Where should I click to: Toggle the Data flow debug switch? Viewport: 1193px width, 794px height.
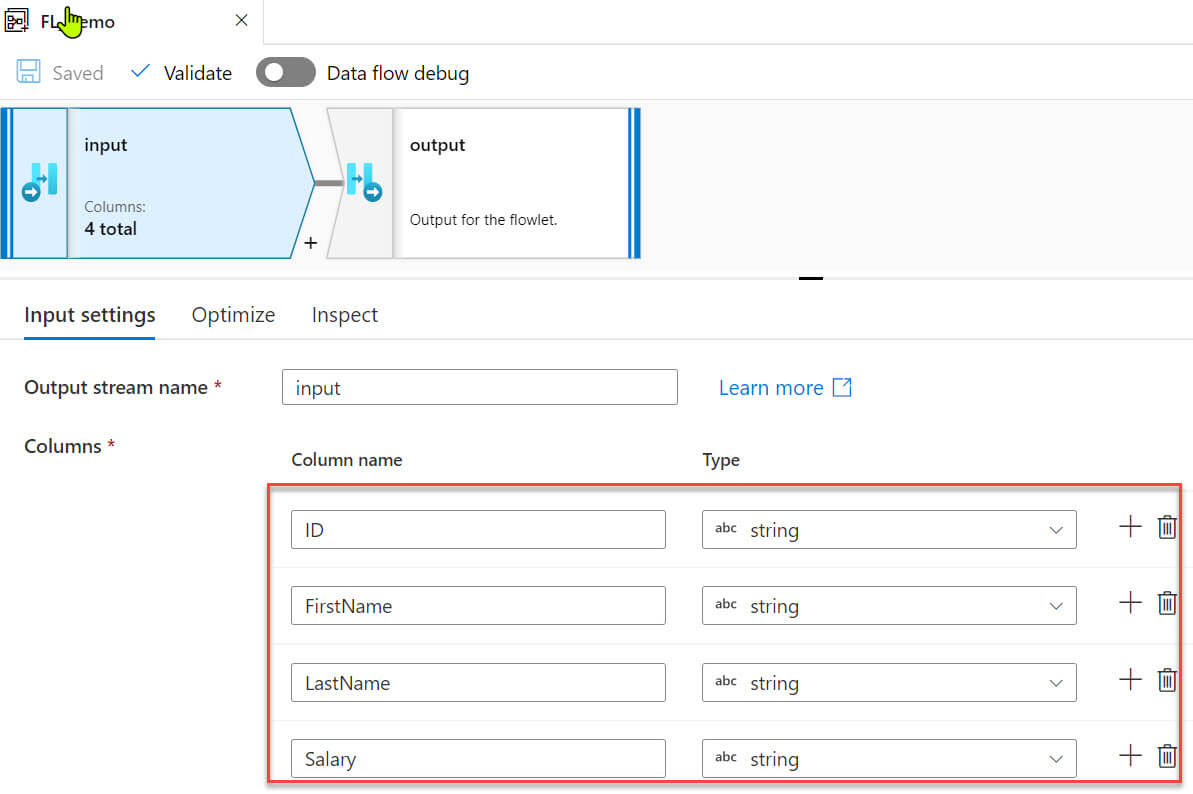click(x=286, y=73)
